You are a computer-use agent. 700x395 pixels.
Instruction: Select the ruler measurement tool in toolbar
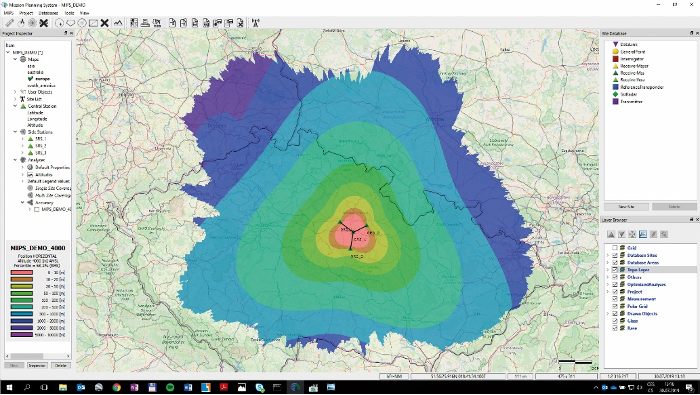[9, 23]
